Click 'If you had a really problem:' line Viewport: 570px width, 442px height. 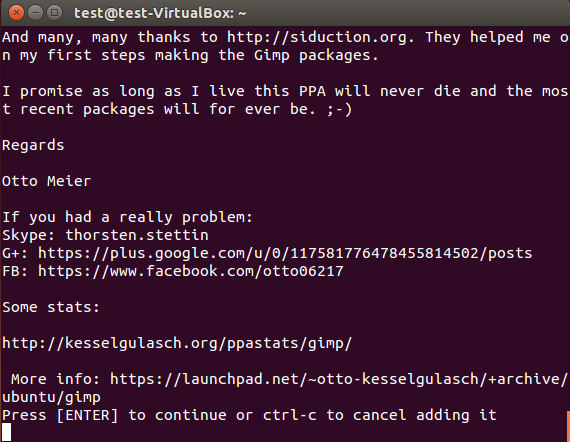click(x=127, y=217)
